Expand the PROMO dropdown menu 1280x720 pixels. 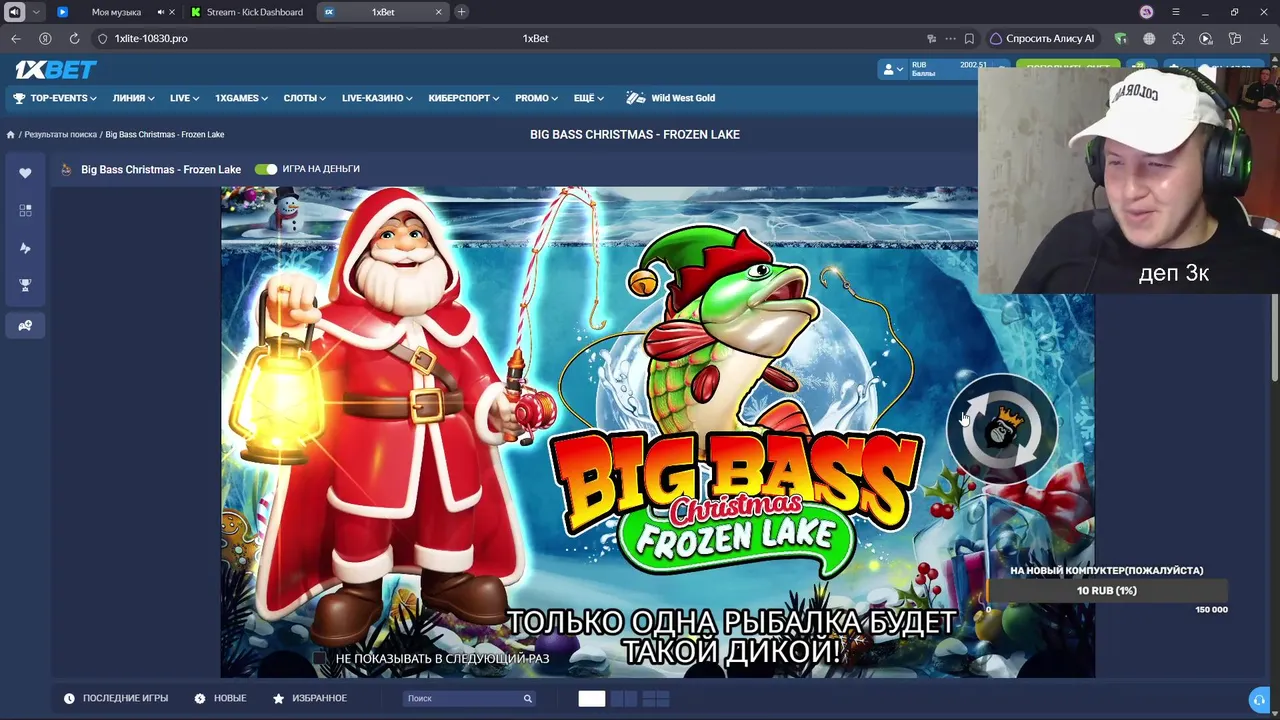tap(537, 98)
